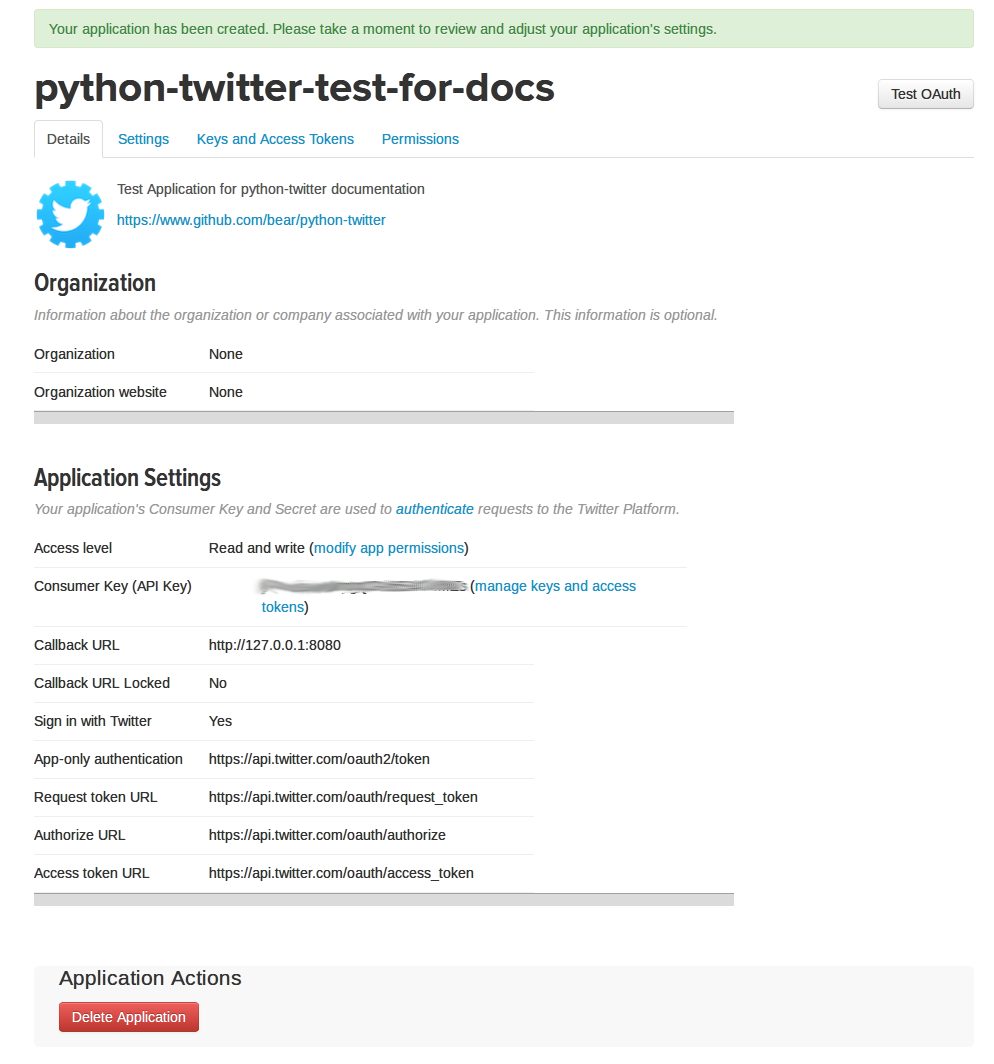Click the red Delete Application button
Viewport: 994px width, 1064px height.
pos(129,1017)
